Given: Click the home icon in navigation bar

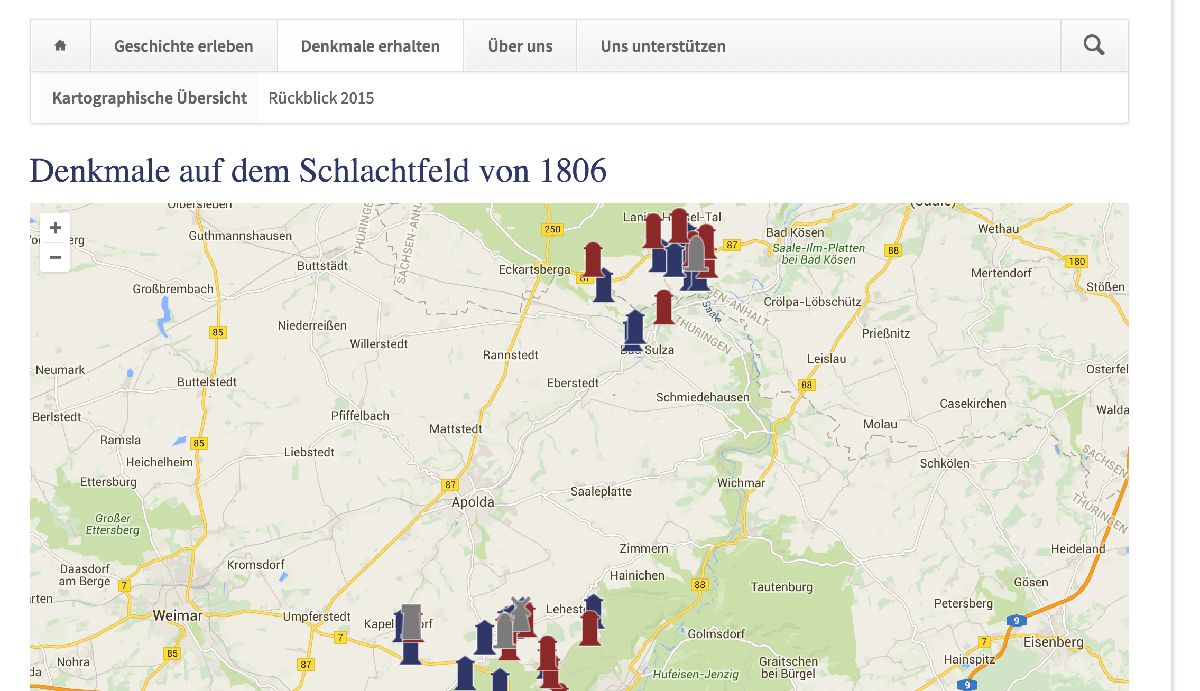Looking at the screenshot, I should tap(60, 46).
